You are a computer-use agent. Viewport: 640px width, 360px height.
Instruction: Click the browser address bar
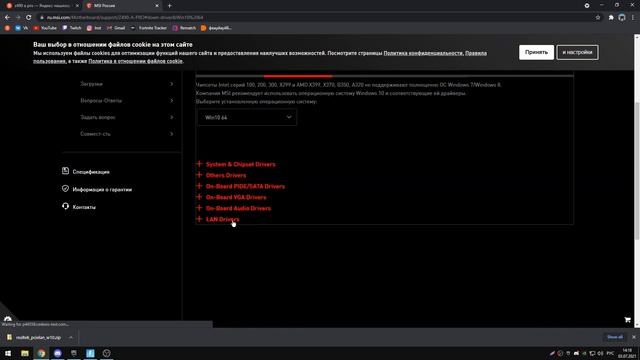click(318, 18)
